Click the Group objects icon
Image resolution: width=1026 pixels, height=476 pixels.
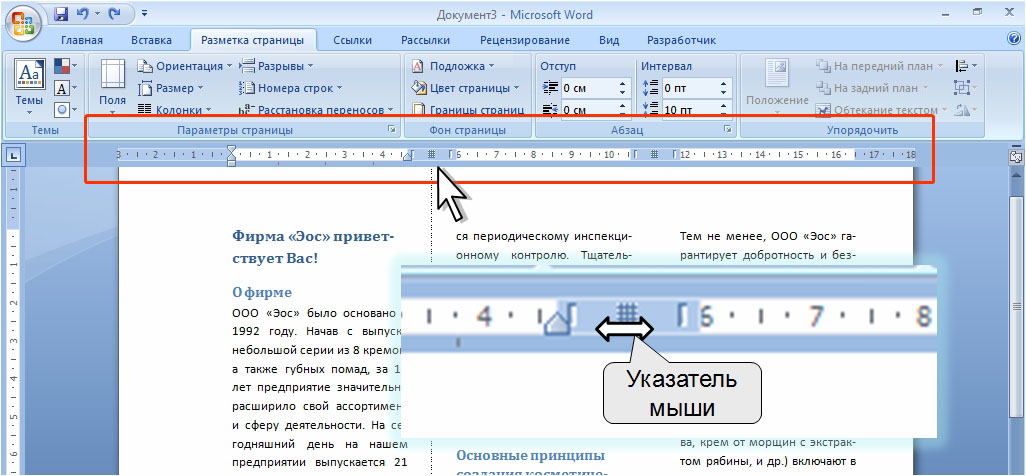point(966,88)
